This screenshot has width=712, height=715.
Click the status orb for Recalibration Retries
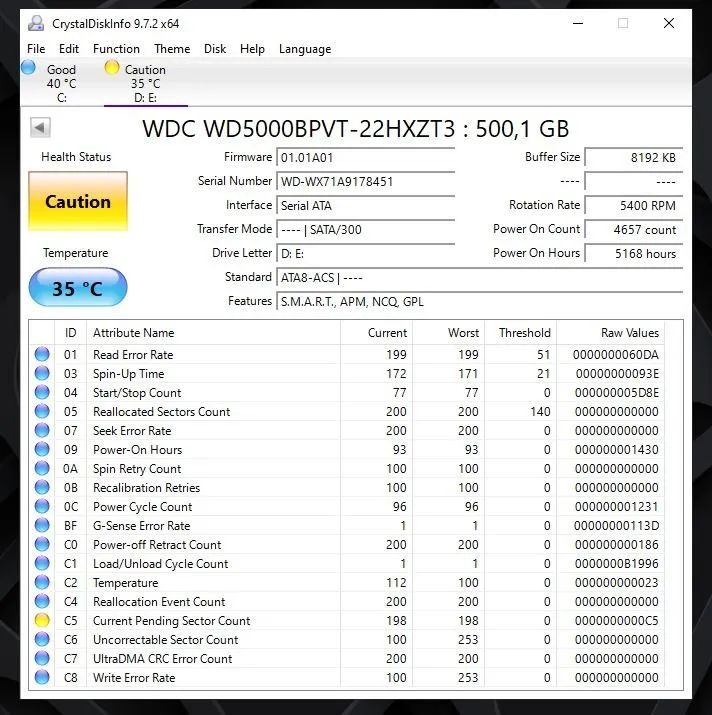(x=42, y=487)
